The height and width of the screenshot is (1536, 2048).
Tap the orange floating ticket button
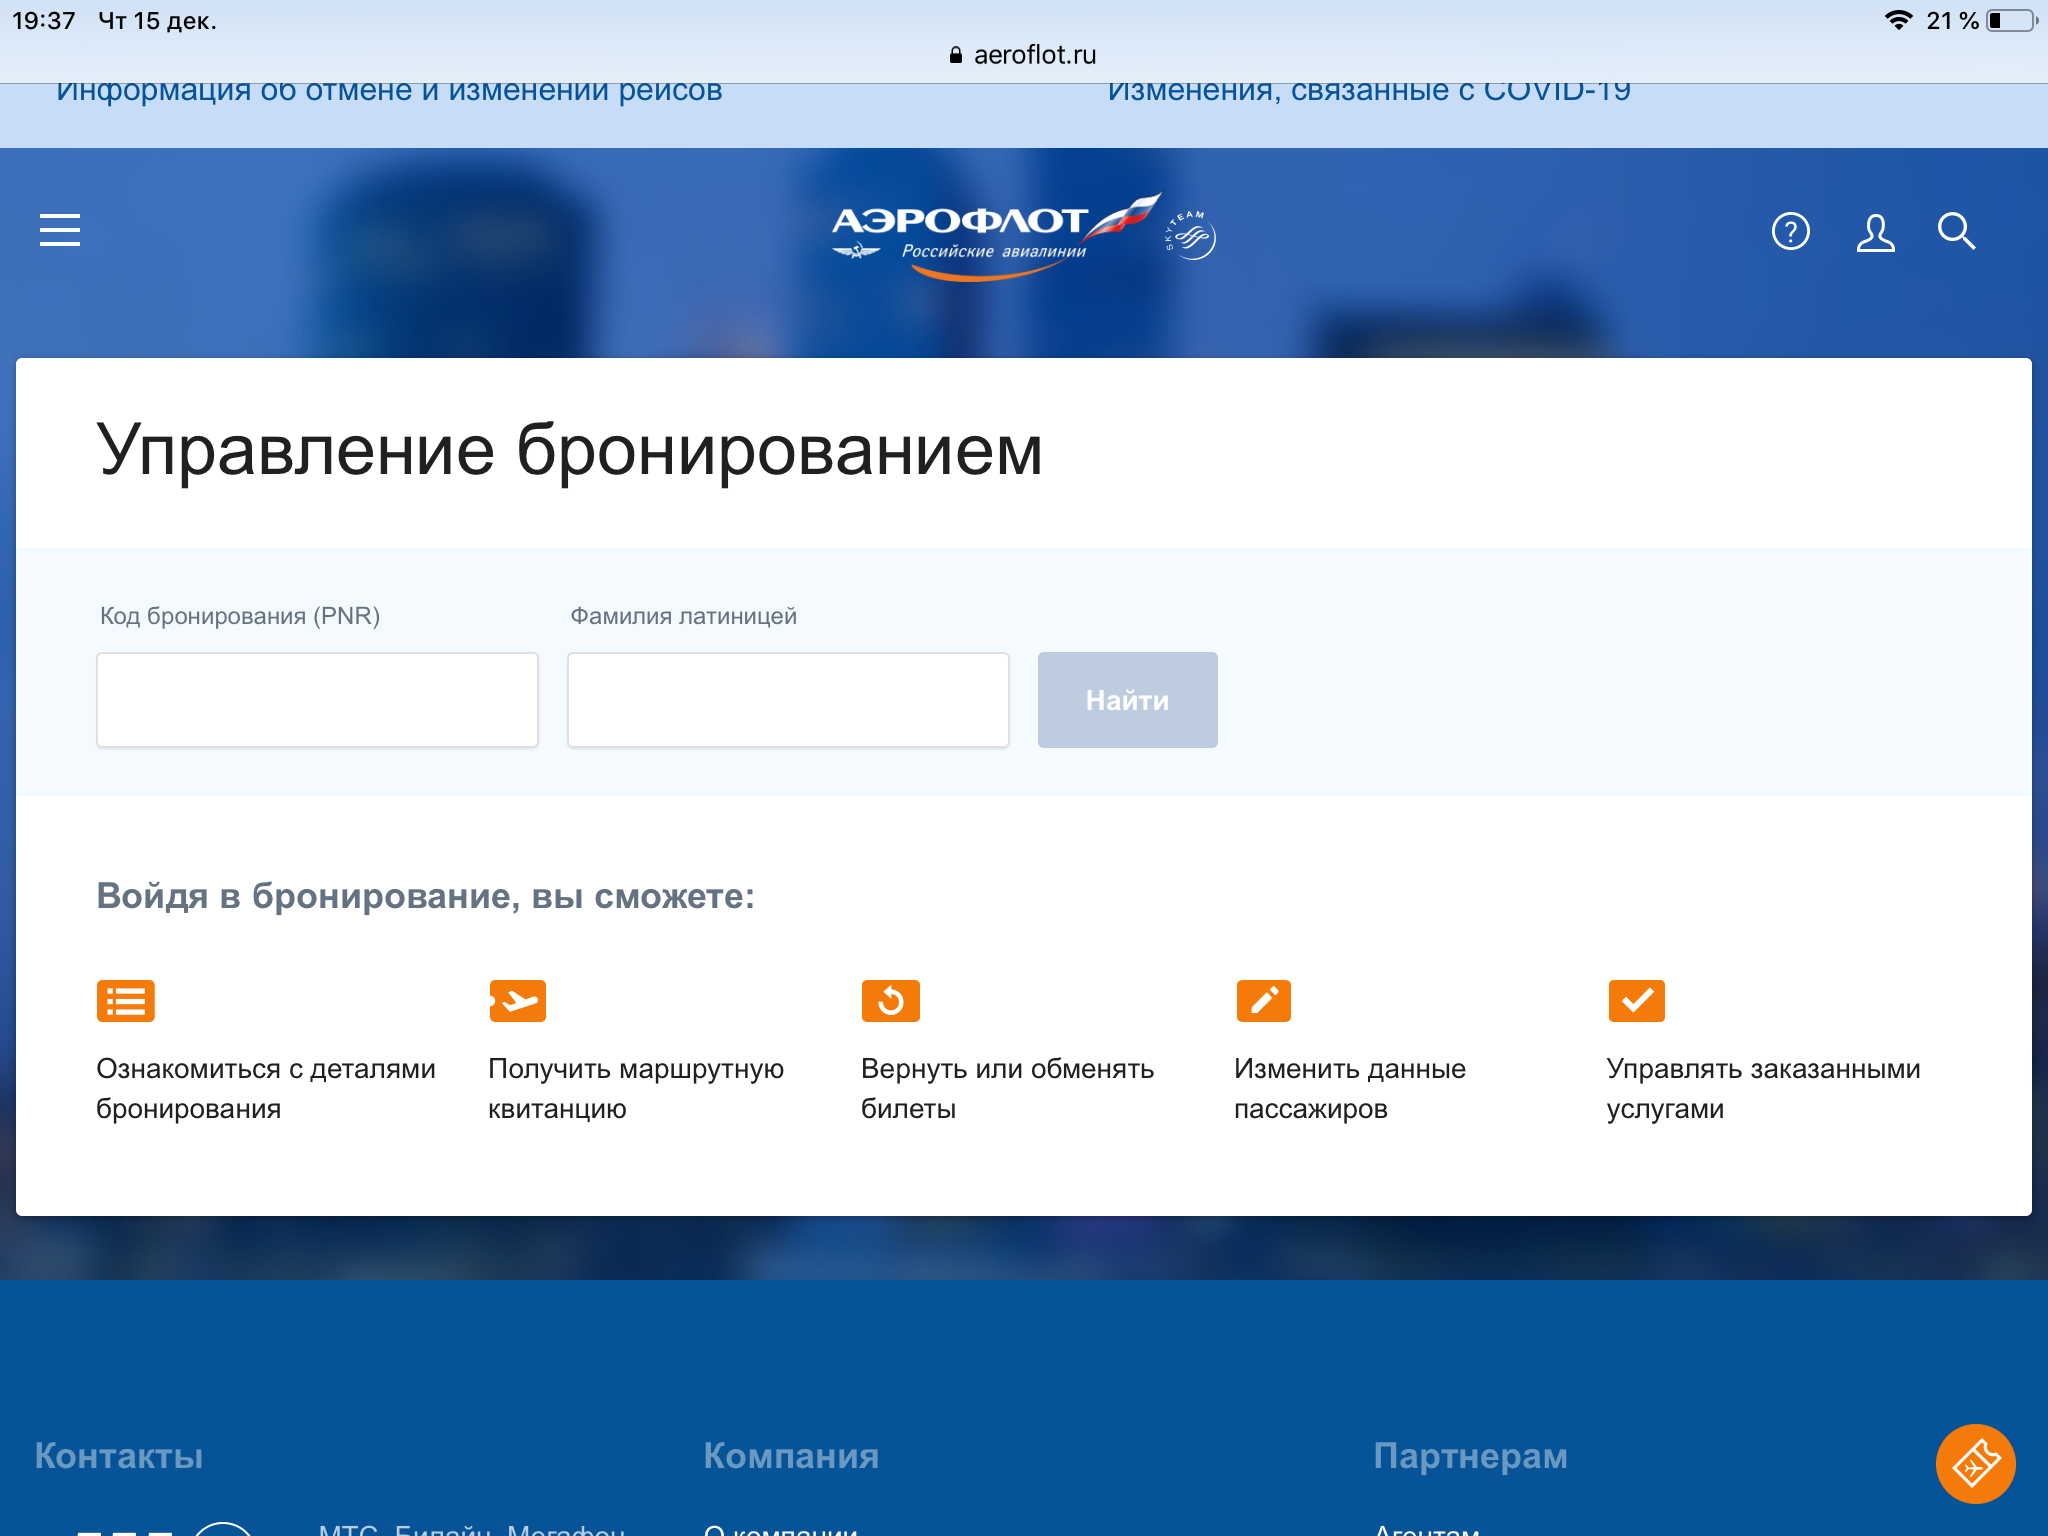pos(1975,1464)
